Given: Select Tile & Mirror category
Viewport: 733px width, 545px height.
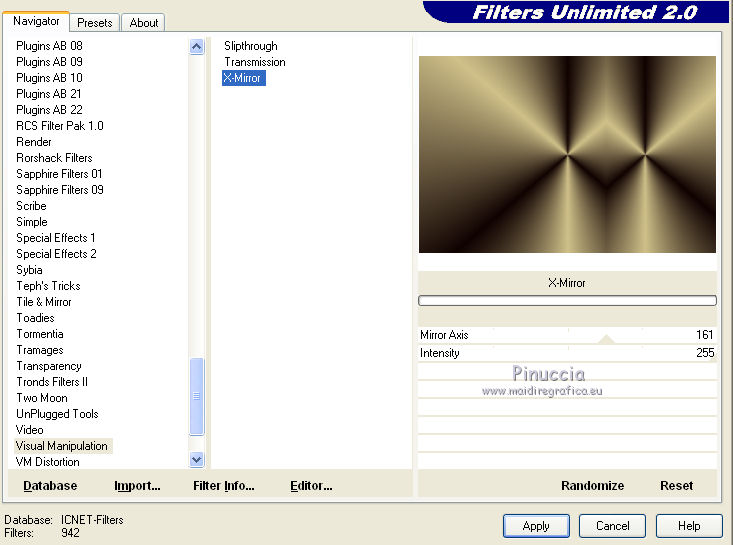Looking at the screenshot, I should tap(44, 302).
